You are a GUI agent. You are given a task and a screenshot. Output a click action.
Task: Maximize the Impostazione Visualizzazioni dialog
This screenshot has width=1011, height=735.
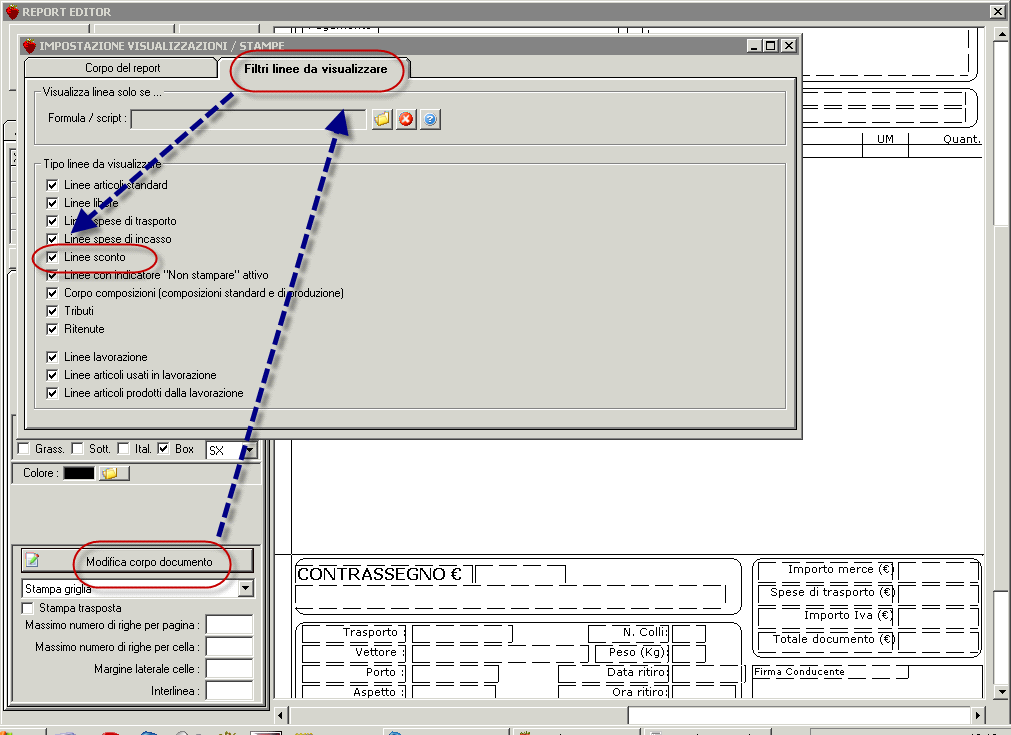(771, 46)
